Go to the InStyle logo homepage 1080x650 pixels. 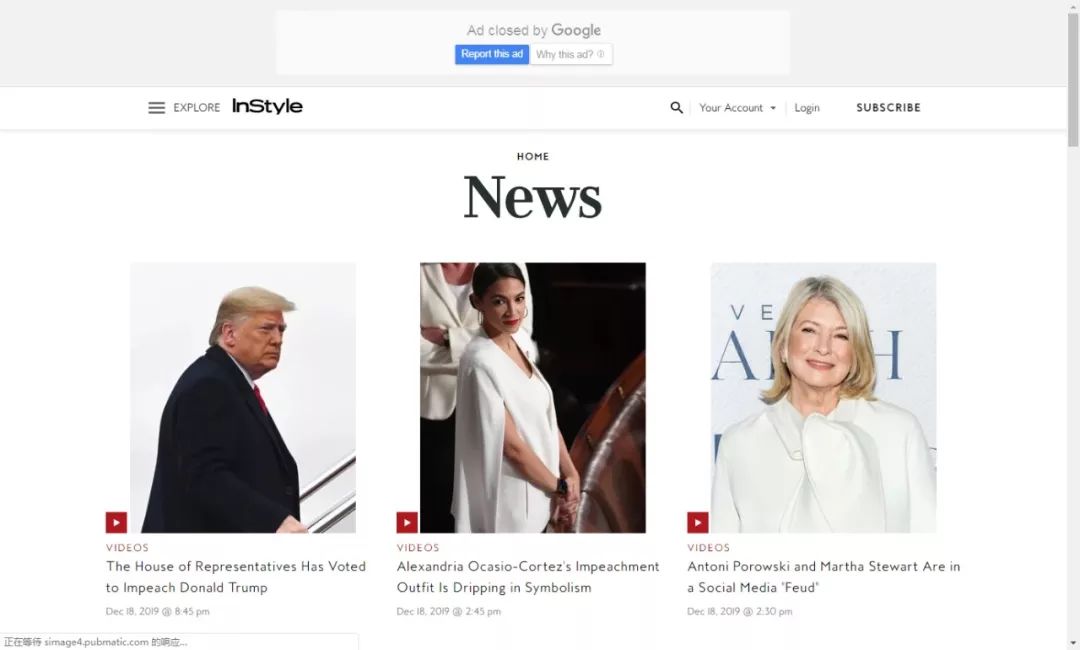267,106
